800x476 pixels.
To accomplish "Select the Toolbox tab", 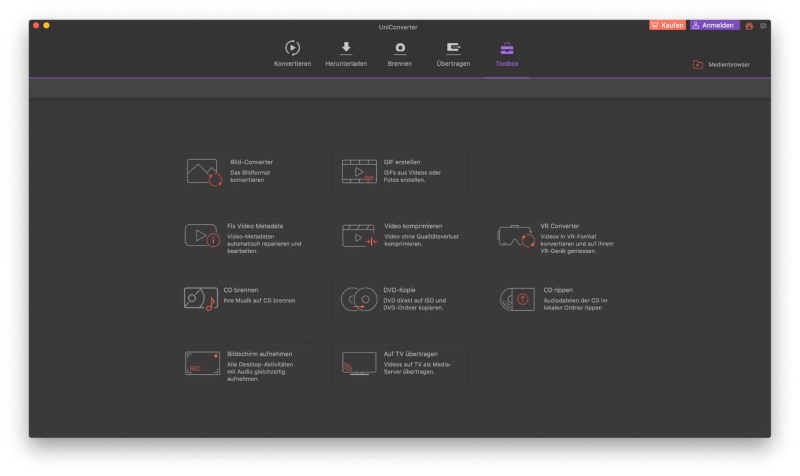I will point(506,54).
